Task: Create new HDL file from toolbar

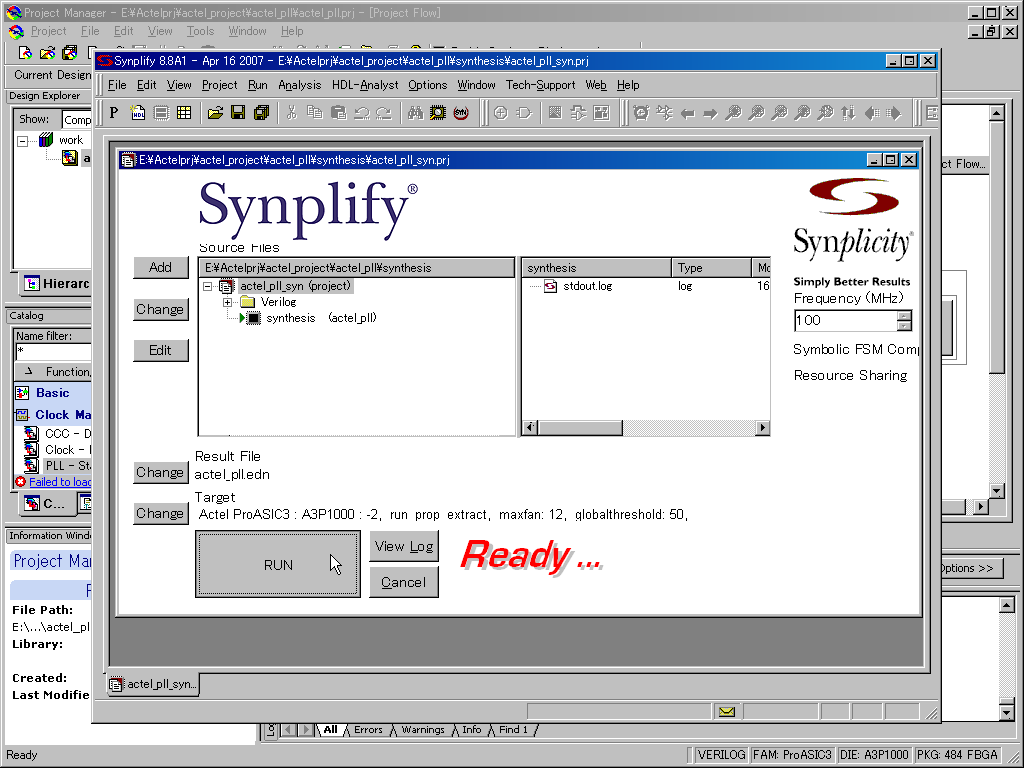Action: tap(138, 113)
